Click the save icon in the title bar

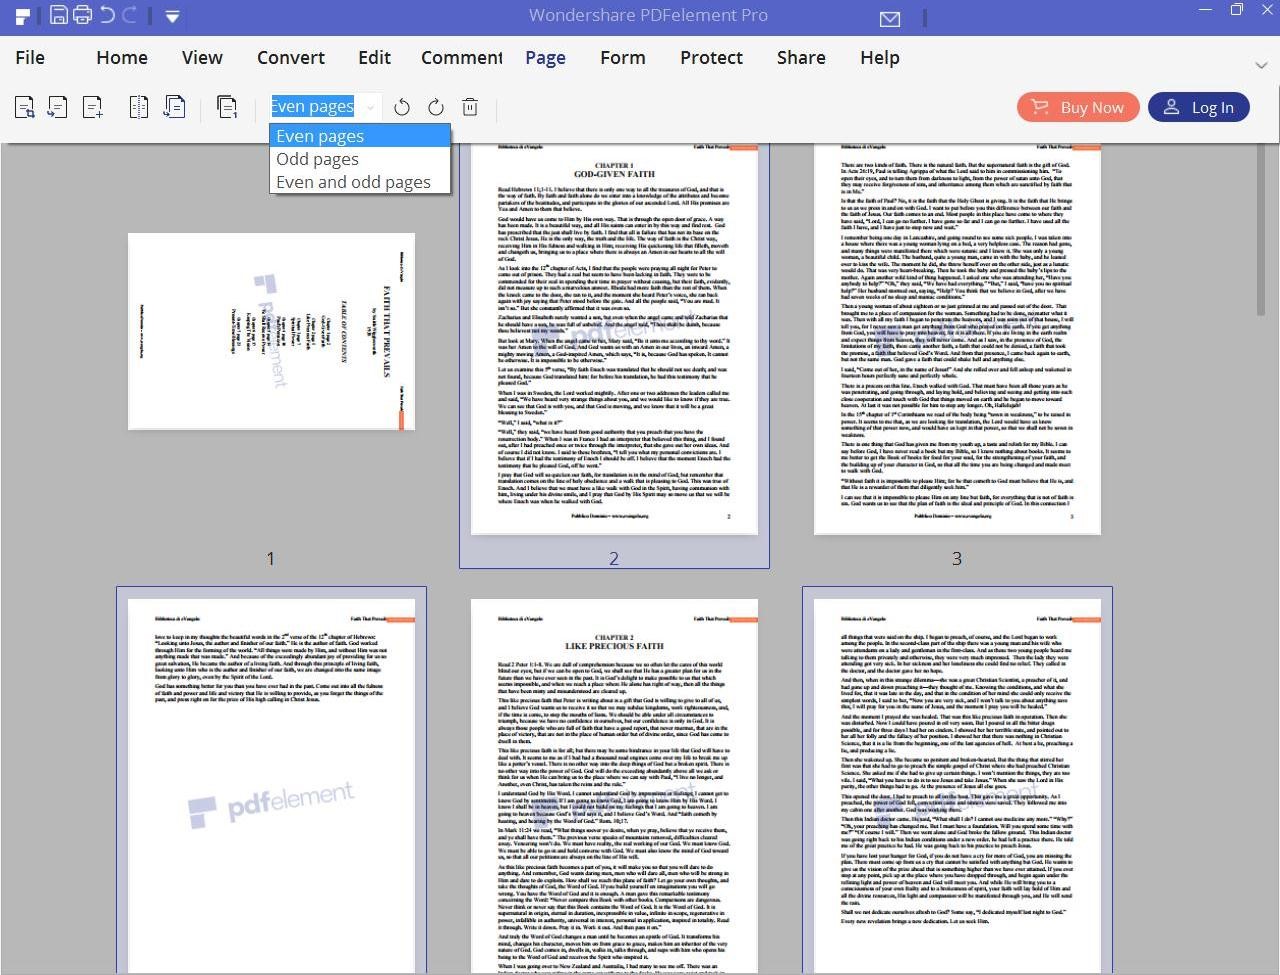coord(58,15)
